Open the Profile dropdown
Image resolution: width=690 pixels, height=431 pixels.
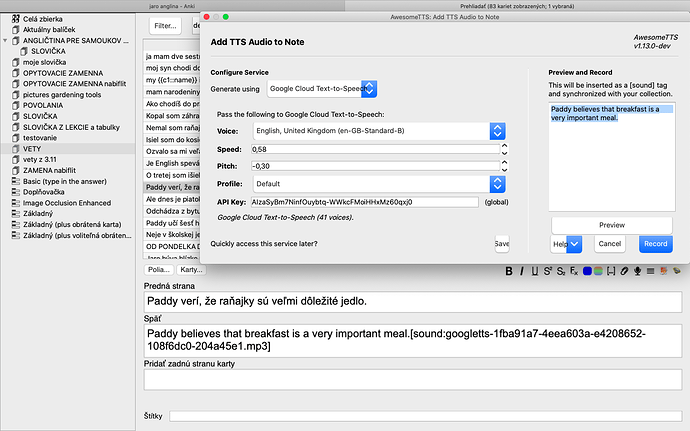coord(379,184)
